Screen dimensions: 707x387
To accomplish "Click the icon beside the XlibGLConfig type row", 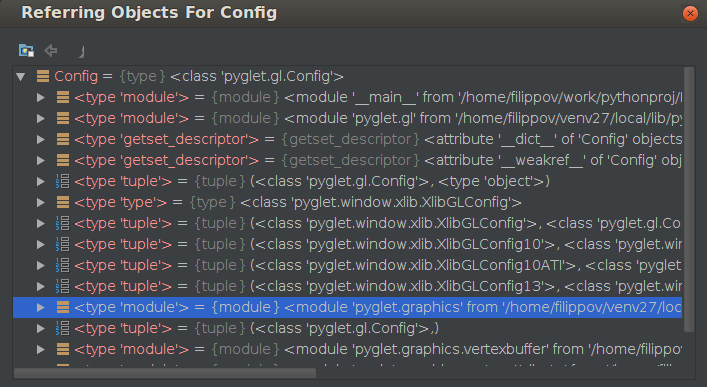I will pos(63,202).
